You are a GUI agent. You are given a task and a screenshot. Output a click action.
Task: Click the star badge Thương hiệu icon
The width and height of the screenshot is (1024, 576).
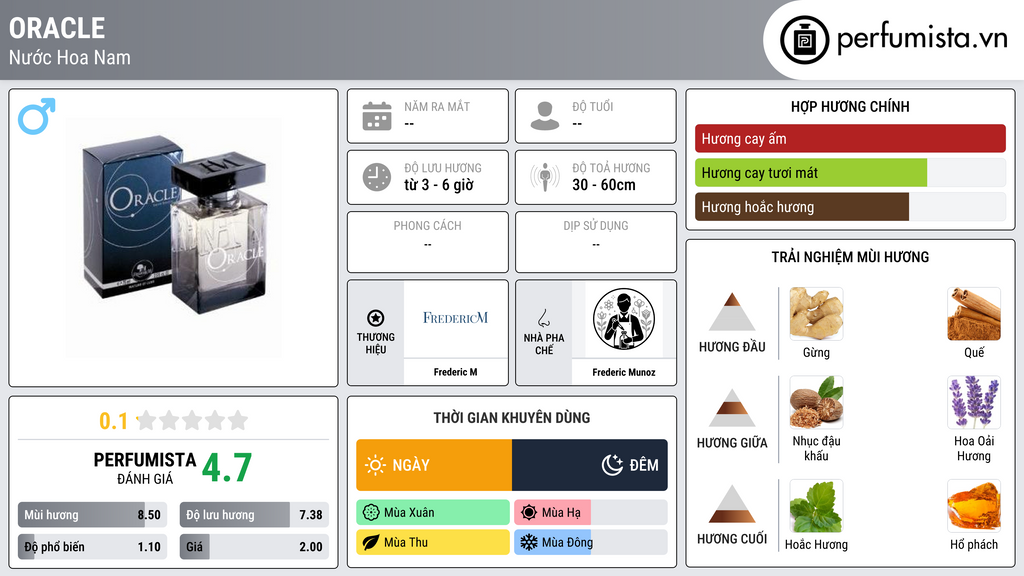click(376, 318)
